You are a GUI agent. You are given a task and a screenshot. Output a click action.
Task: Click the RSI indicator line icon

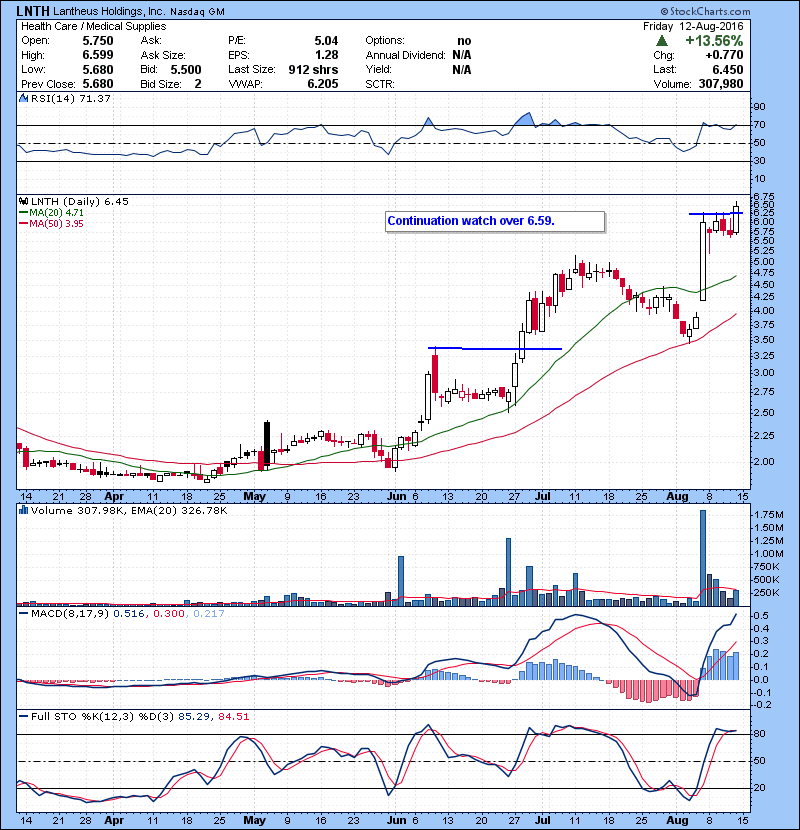point(23,98)
